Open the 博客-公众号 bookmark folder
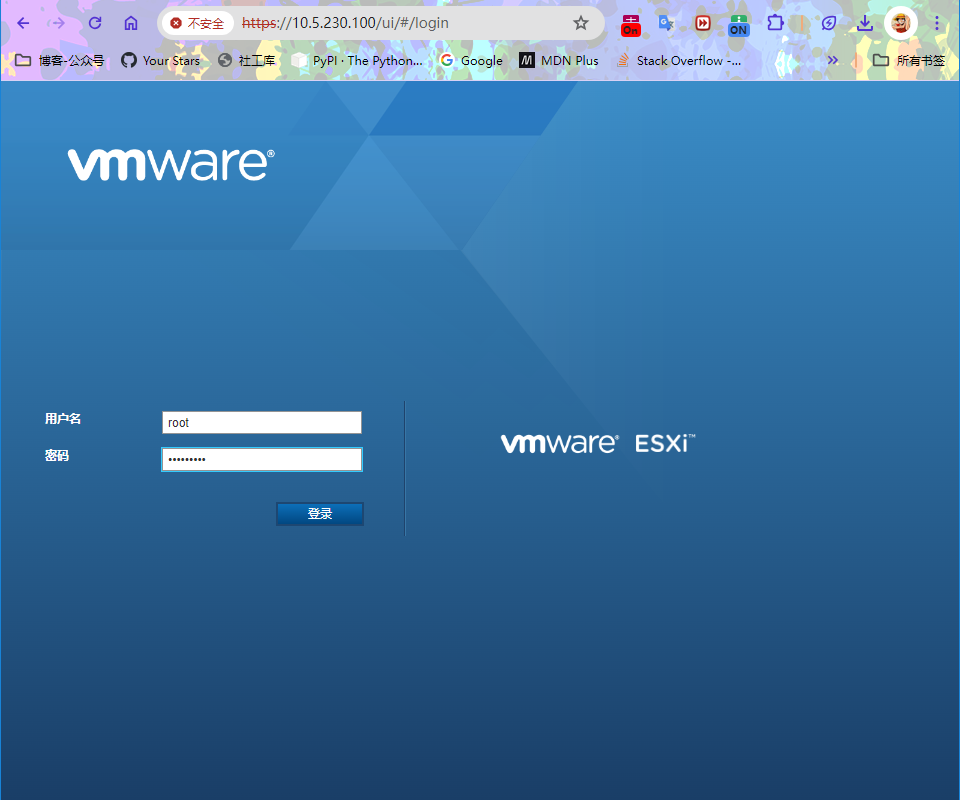 59,61
